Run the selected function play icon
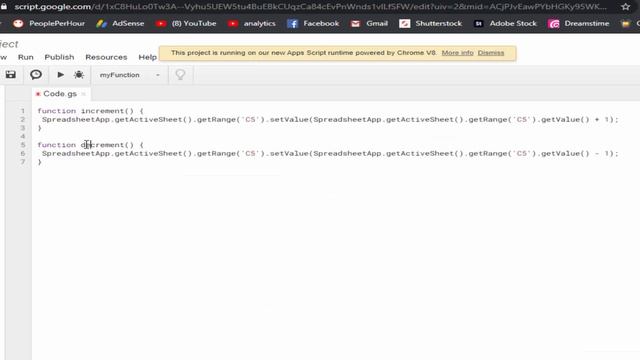Viewport: 640px width, 360px height. pyautogui.click(x=60, y=75)
